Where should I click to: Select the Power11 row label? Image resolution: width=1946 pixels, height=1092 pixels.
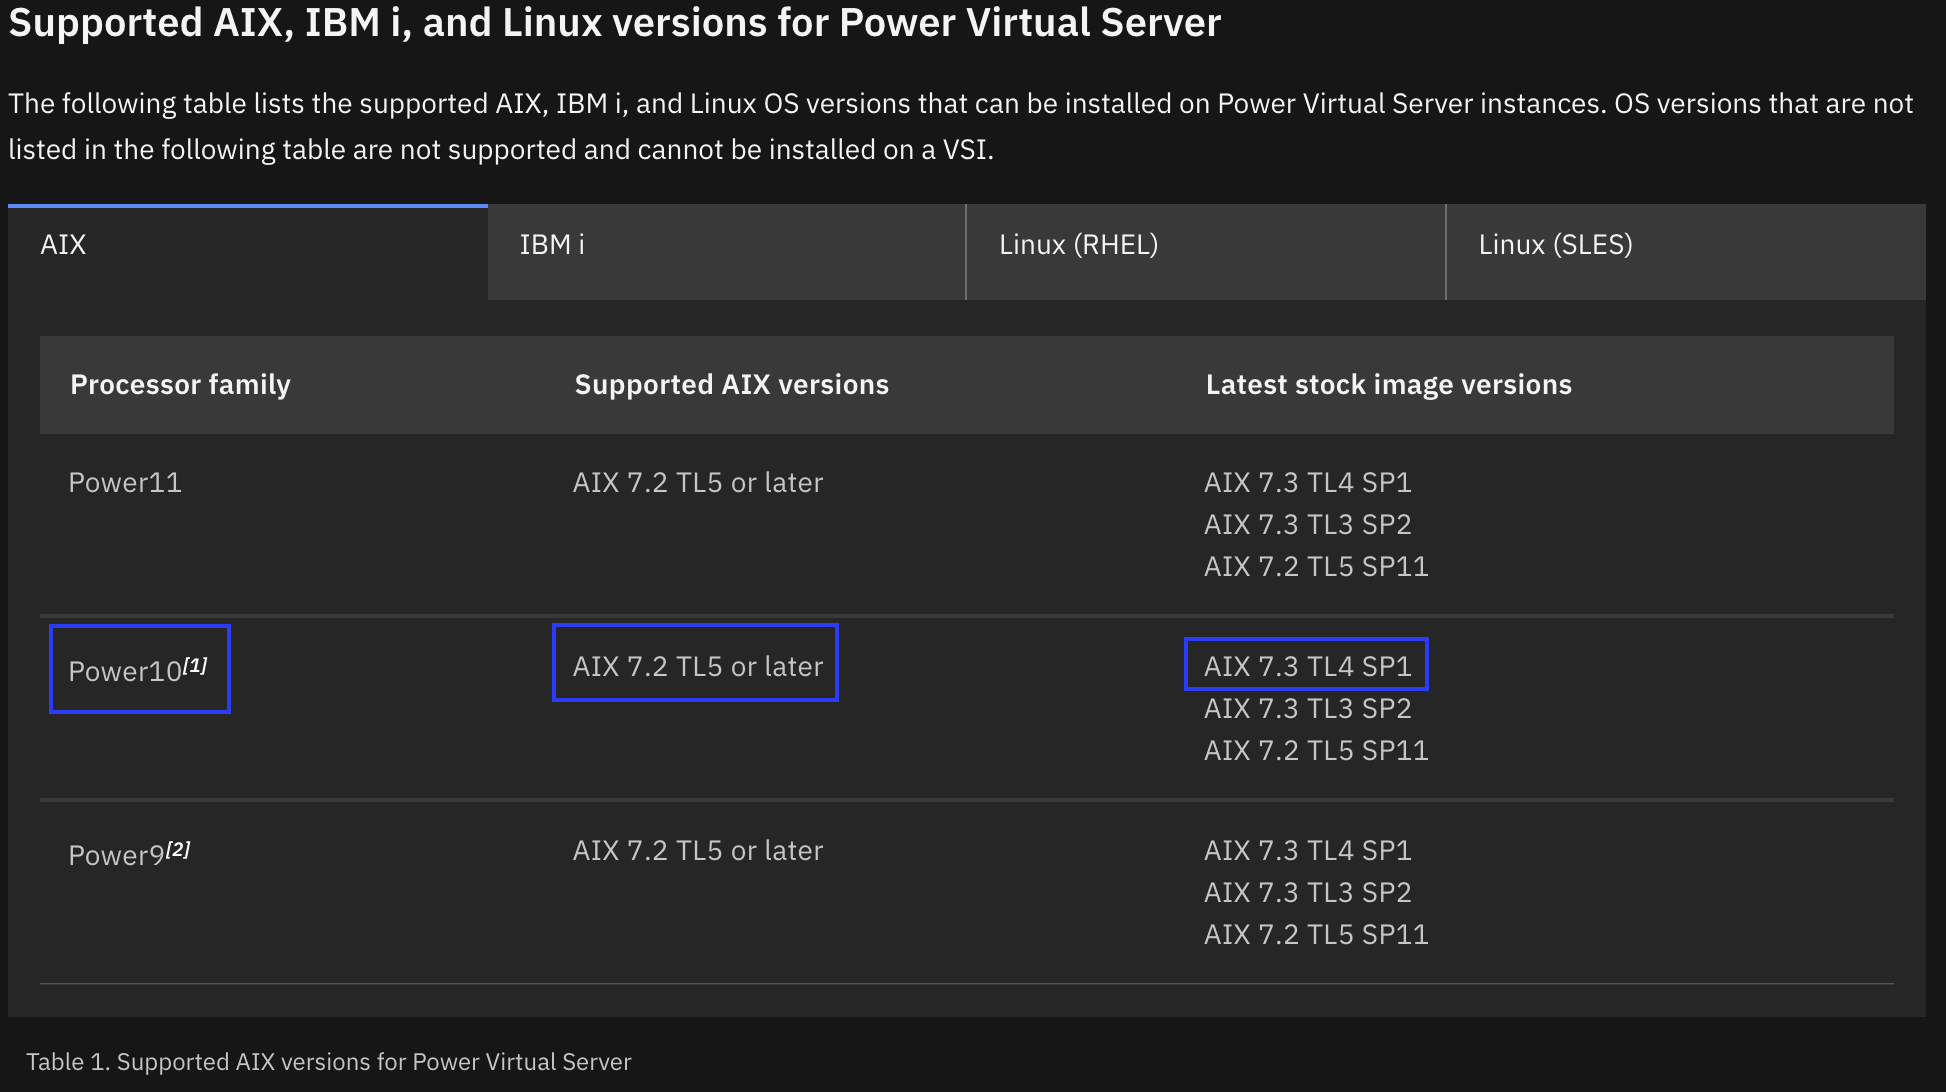point(125,483)
